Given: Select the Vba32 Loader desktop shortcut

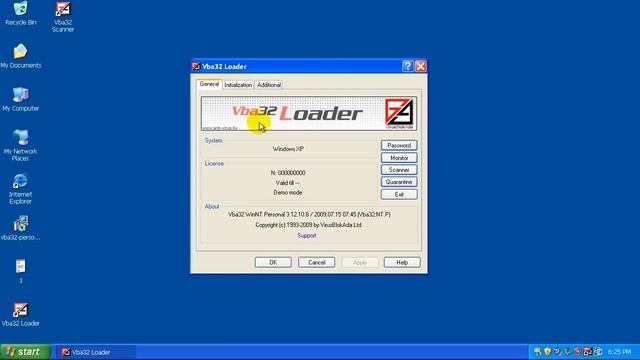Looking at the screenshot, I should [x=20, y=314].
